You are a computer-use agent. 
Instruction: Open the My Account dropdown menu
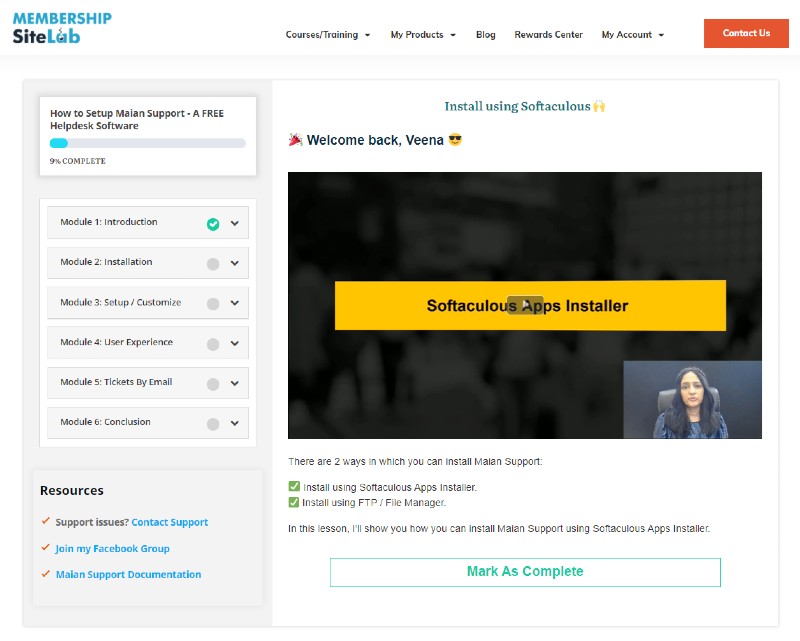pos(632,35)
